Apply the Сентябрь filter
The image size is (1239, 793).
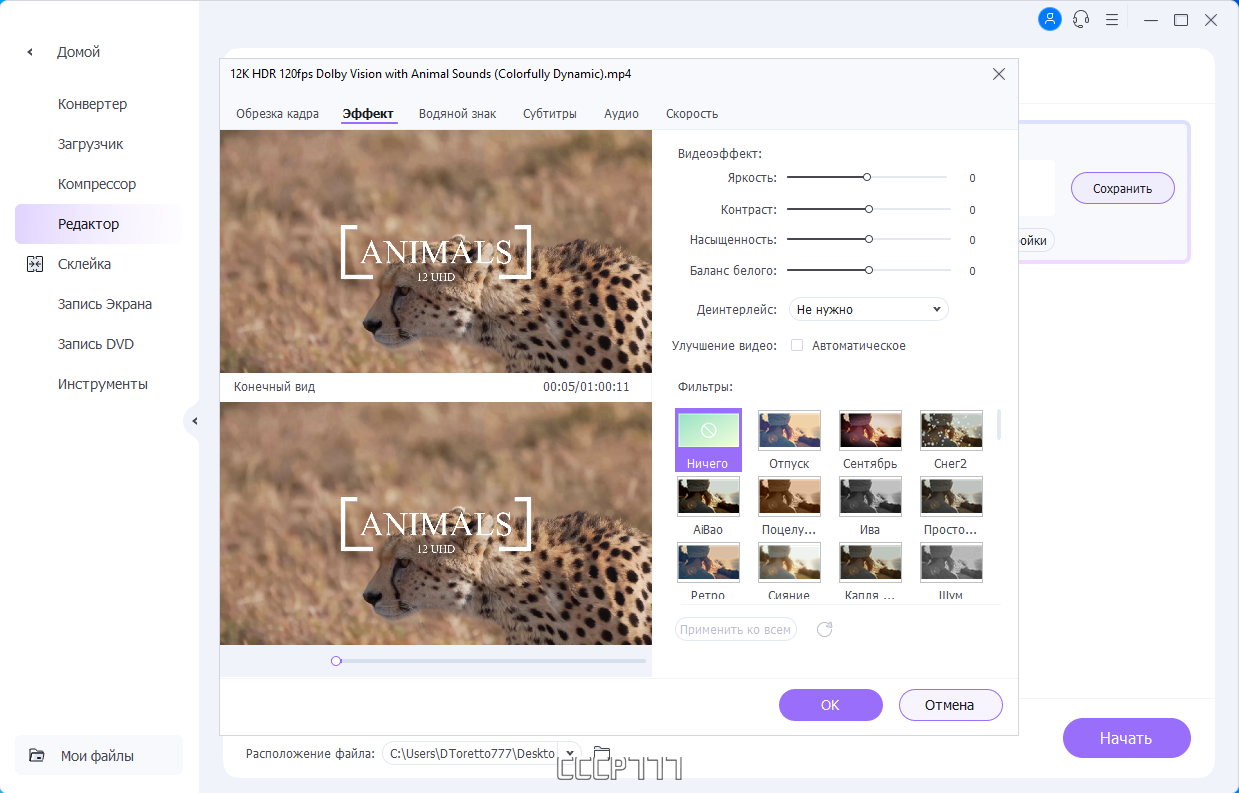[x=870, y=439]
